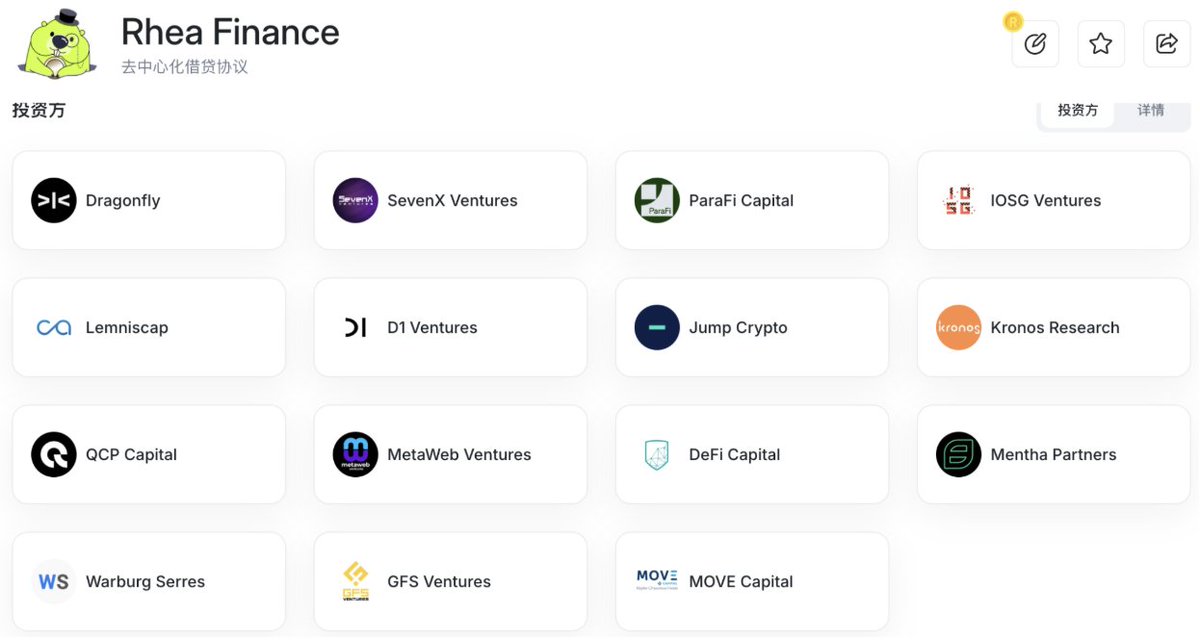The image size is (1200, 641).
Task: Click the QCP Capital logo icon
Action: point(54,454)
